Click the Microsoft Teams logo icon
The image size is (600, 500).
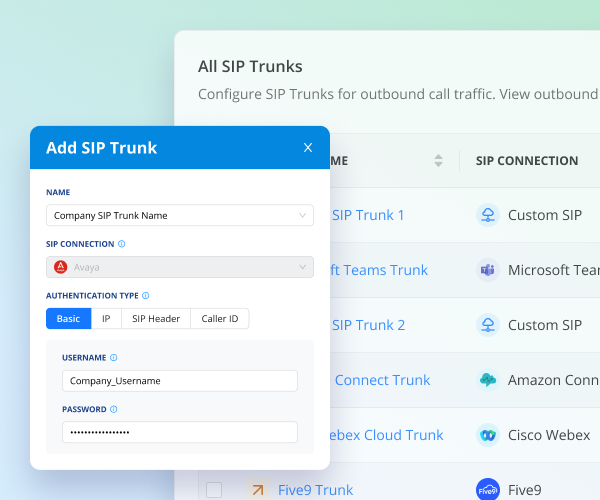488,270
